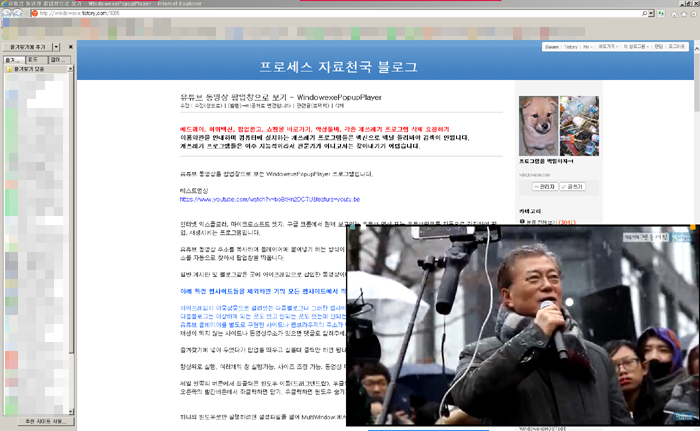Go back with the browser Back arrow
Screen dimensions: 700x431
6,13
